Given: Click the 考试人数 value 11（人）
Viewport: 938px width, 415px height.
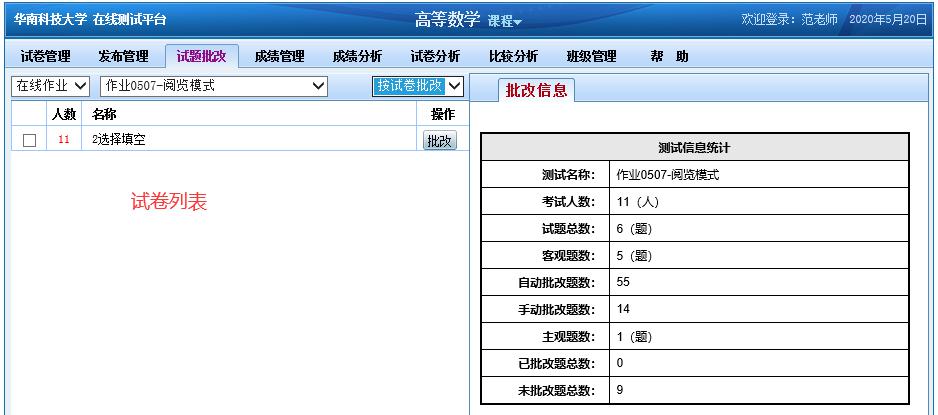Looking at the screenshot, I should (637, 202).
